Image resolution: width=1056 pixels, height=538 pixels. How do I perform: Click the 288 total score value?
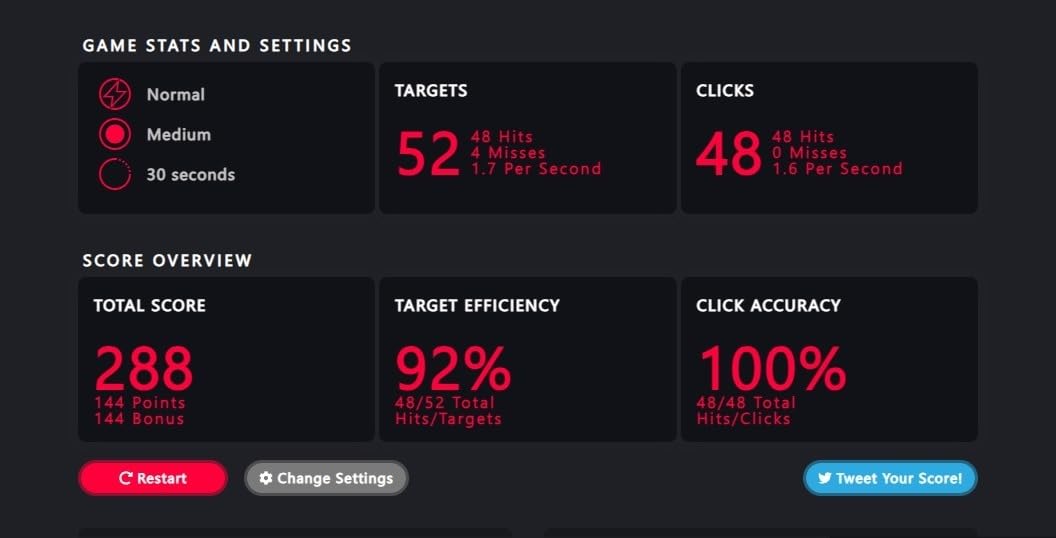tap(144, 368)
